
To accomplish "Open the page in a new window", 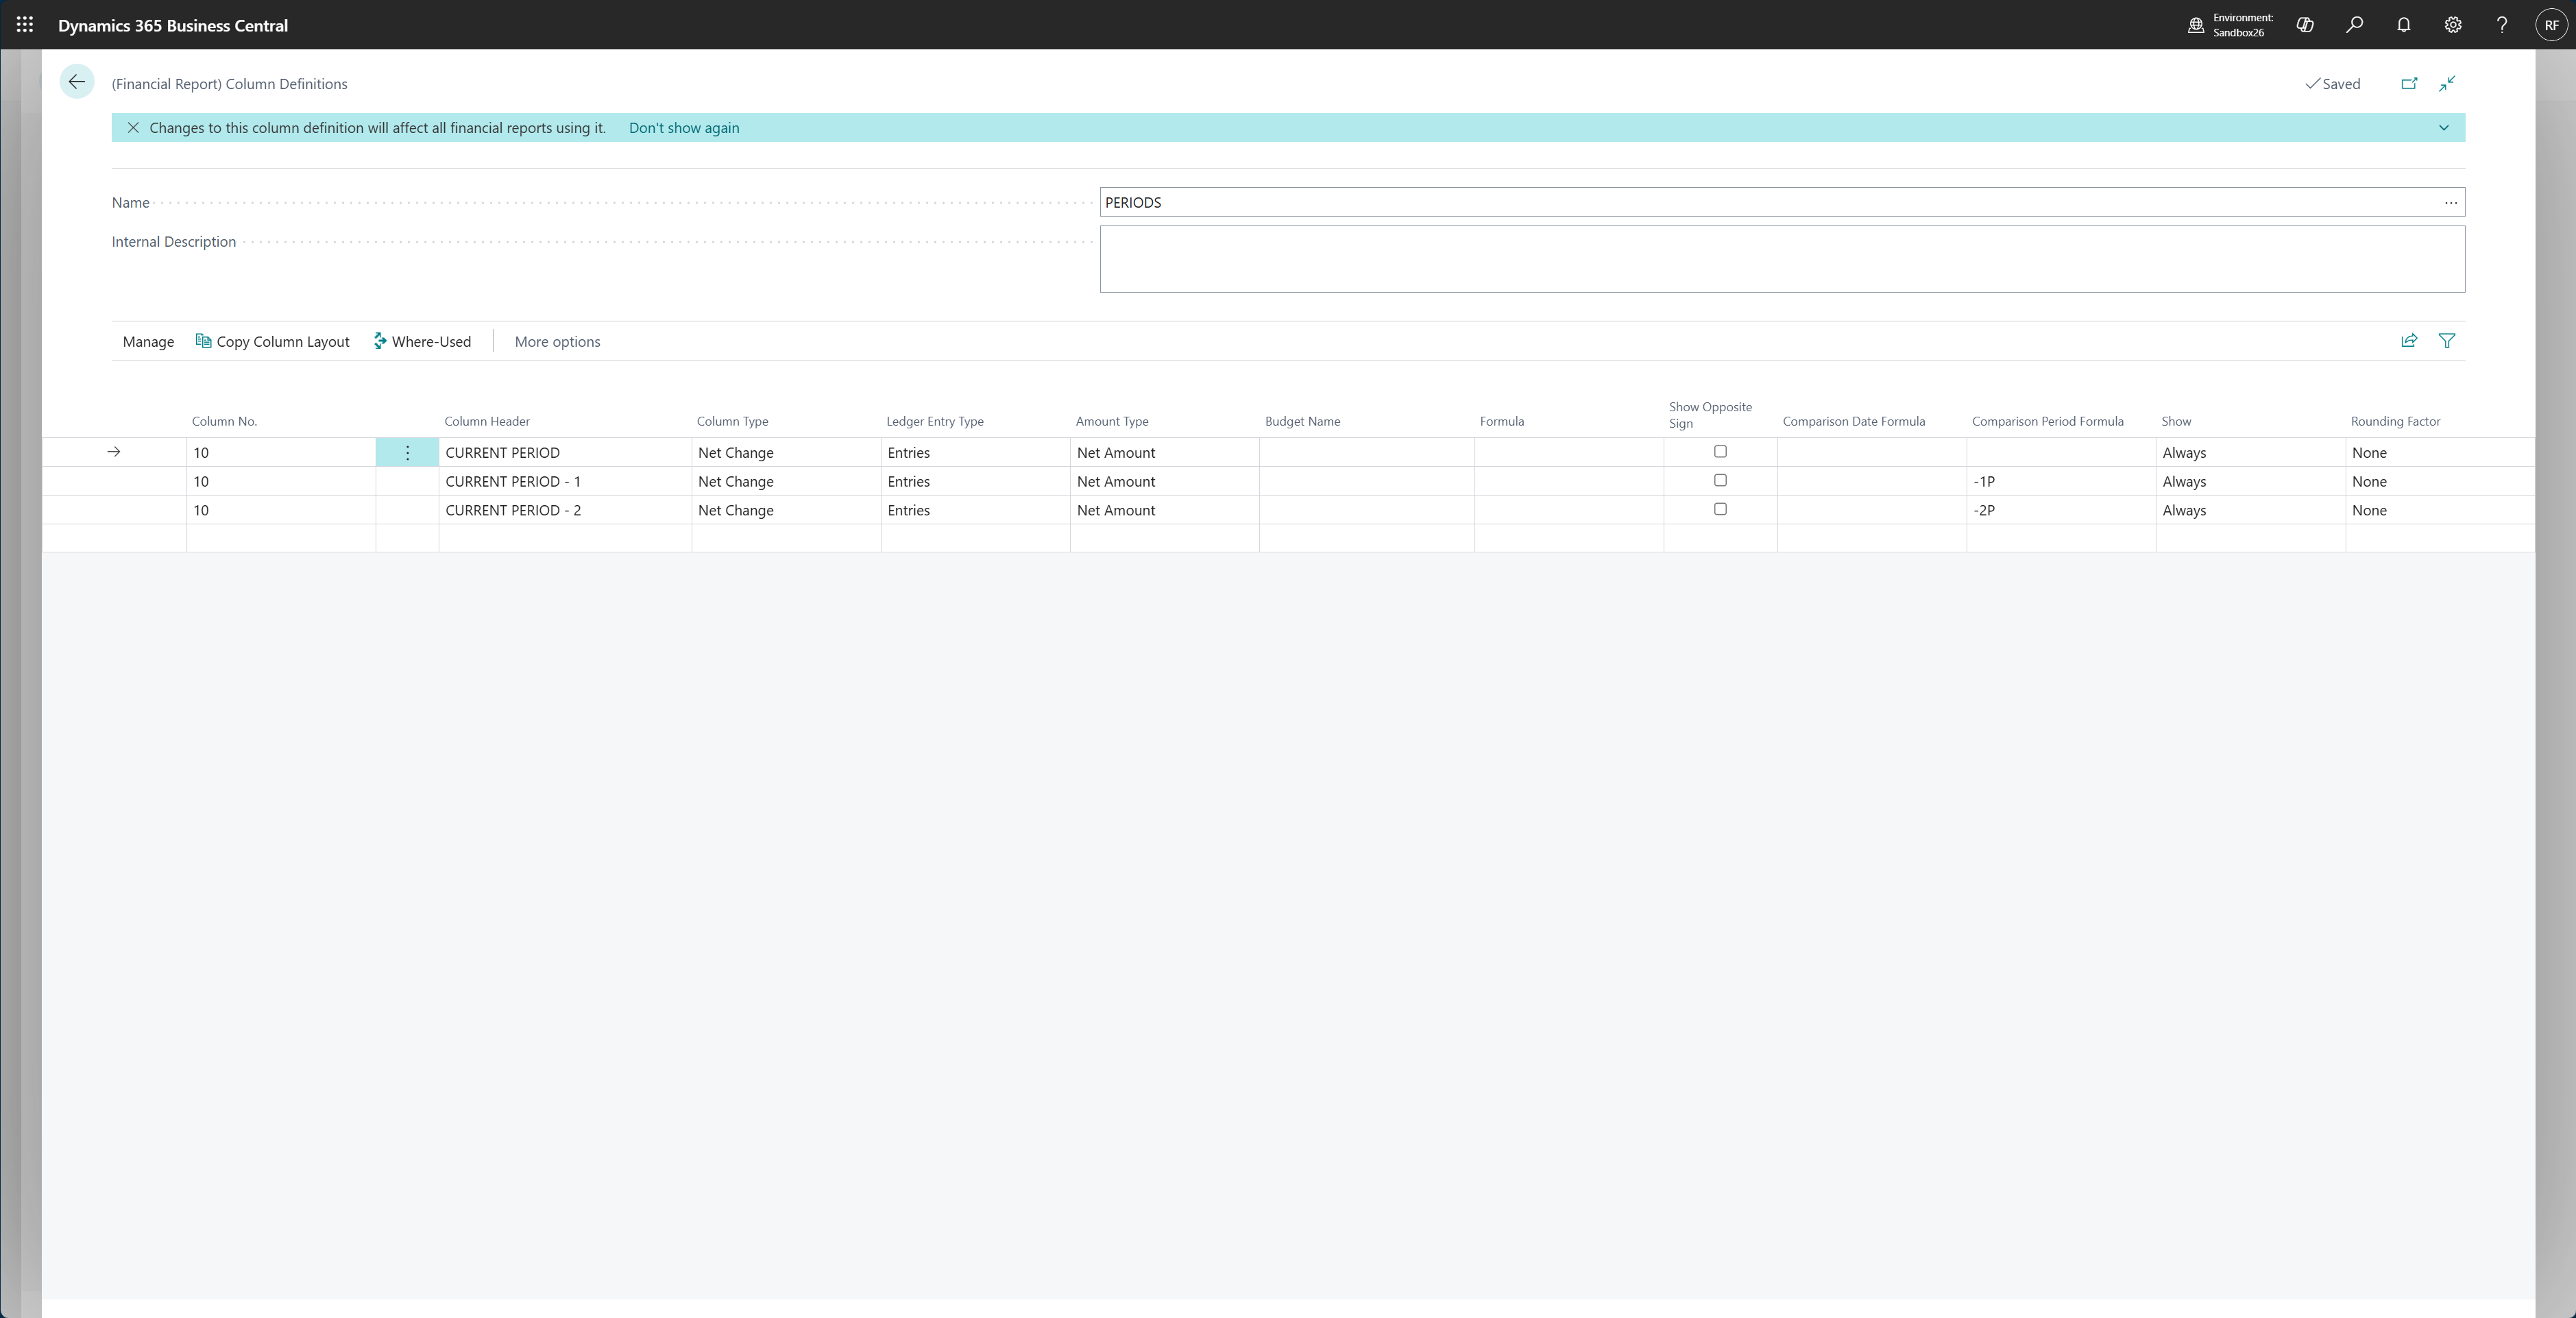I will (x=2409, y=84).
